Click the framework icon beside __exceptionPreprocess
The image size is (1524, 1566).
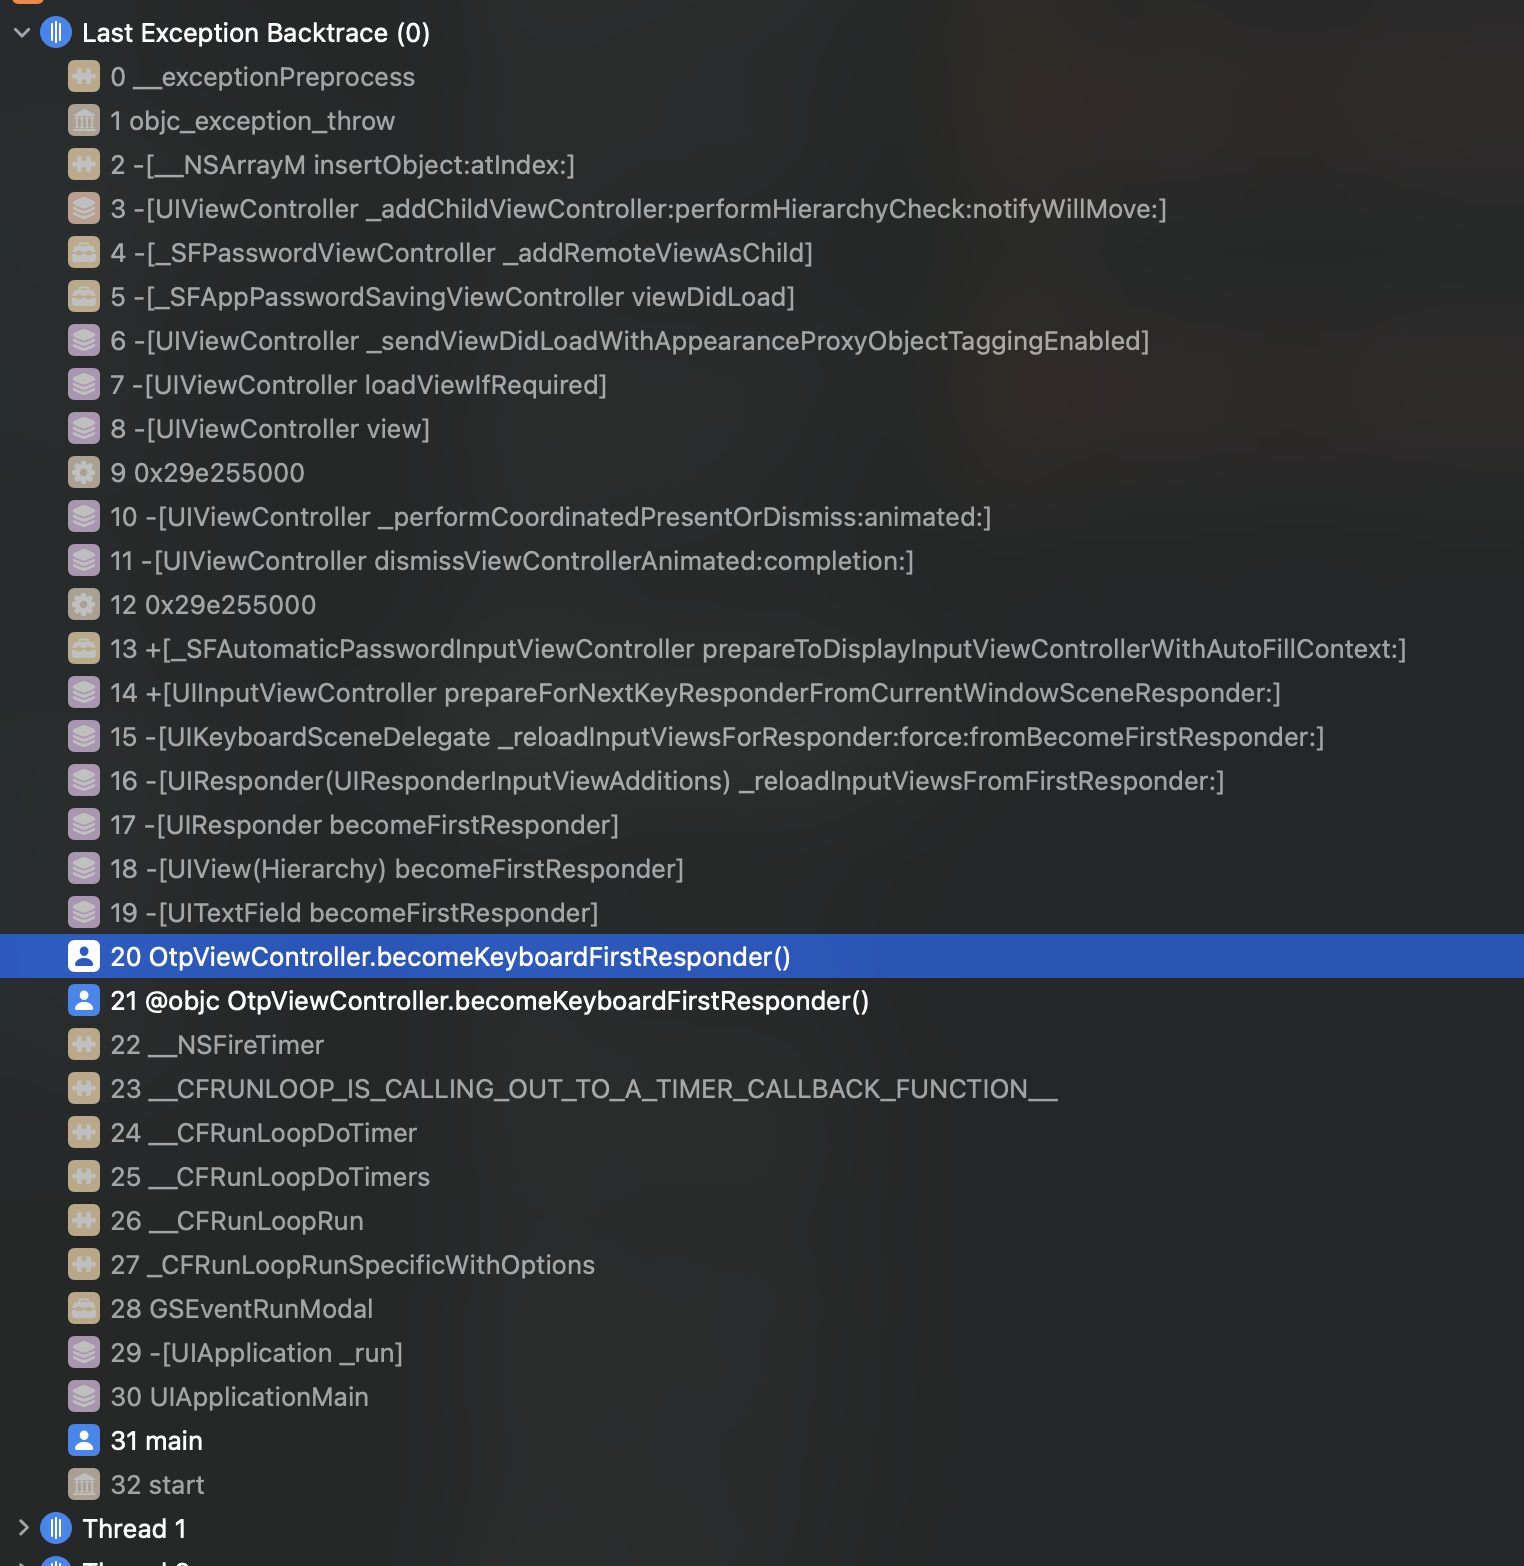pyautogui.click(x=84, y=77)
